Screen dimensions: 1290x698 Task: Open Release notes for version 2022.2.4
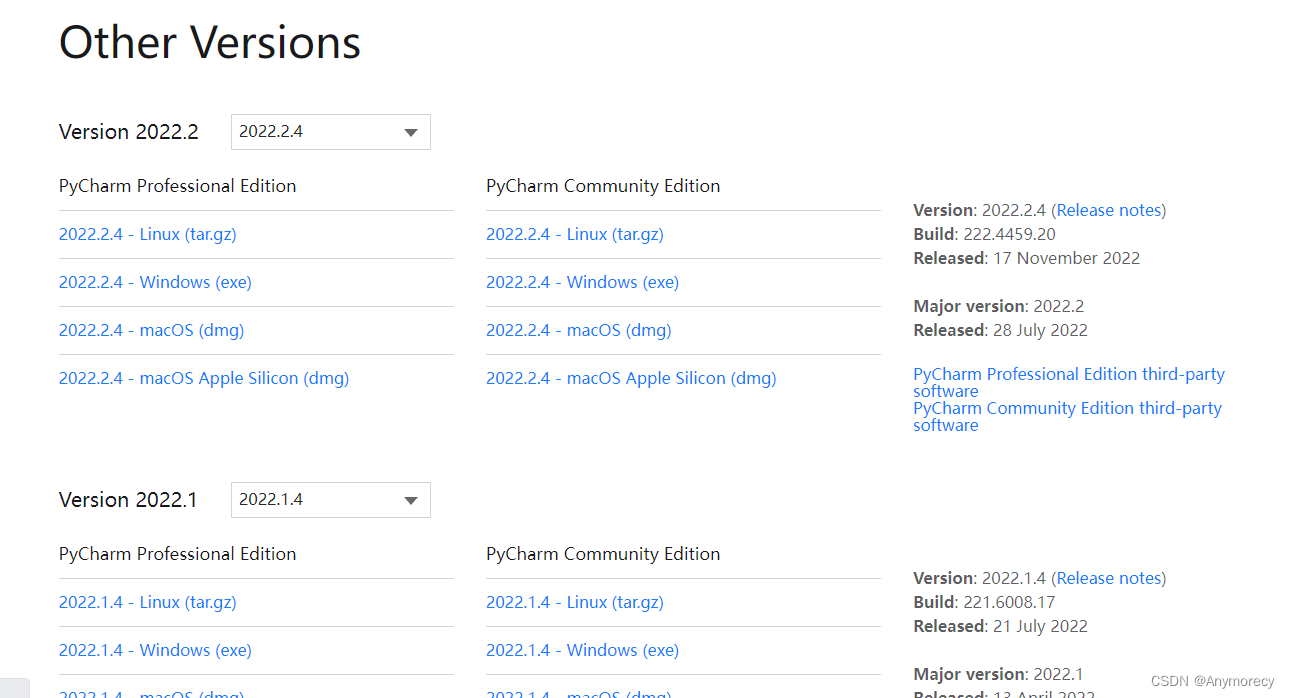(1109, 210)
